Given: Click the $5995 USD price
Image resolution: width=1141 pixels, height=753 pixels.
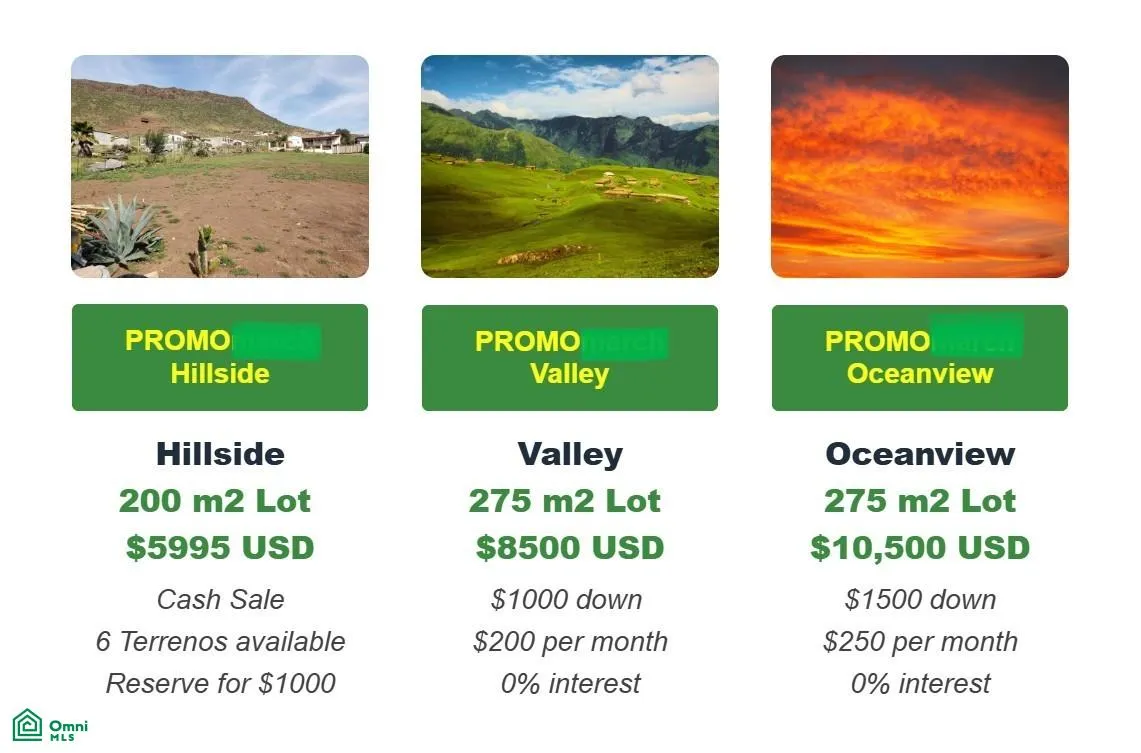Looking at the screenshot, I should (x=220, y=547).
